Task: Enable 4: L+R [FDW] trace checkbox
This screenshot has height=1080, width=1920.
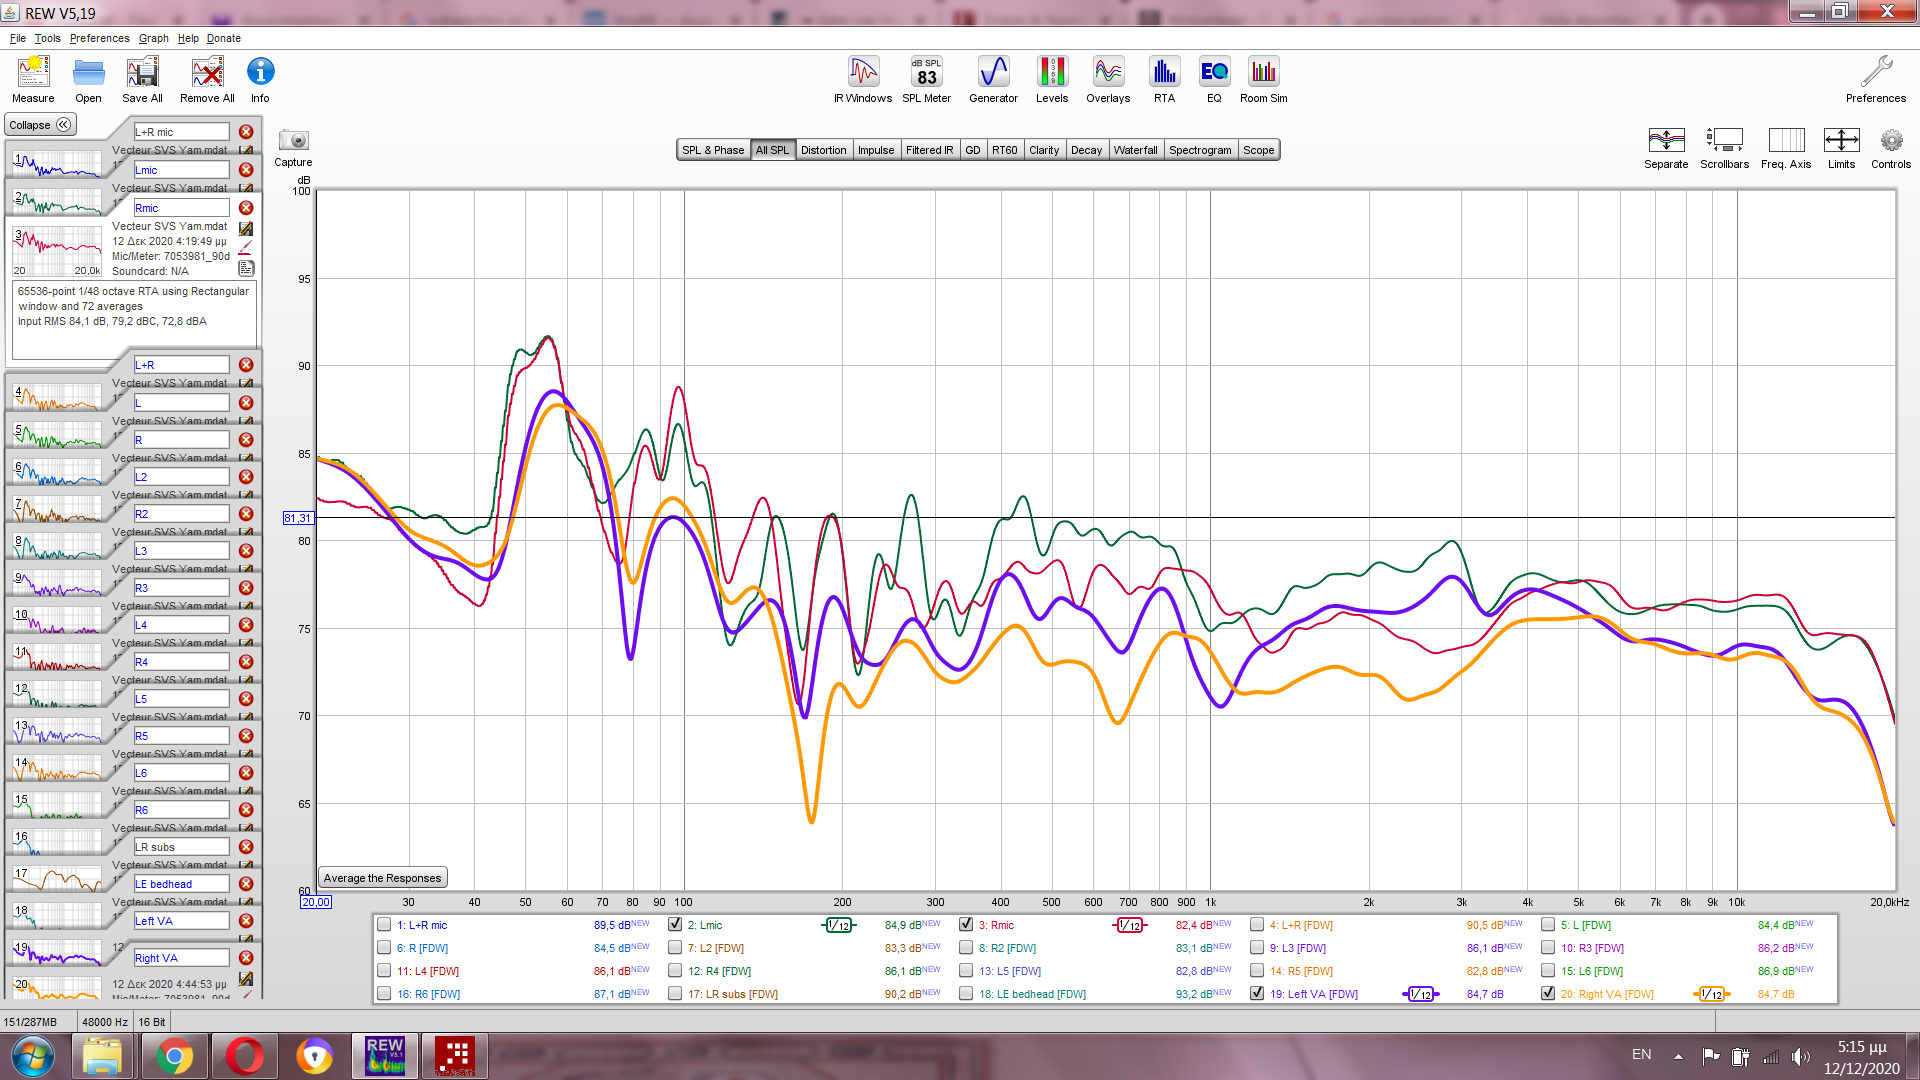Action: coord(1257,925)
